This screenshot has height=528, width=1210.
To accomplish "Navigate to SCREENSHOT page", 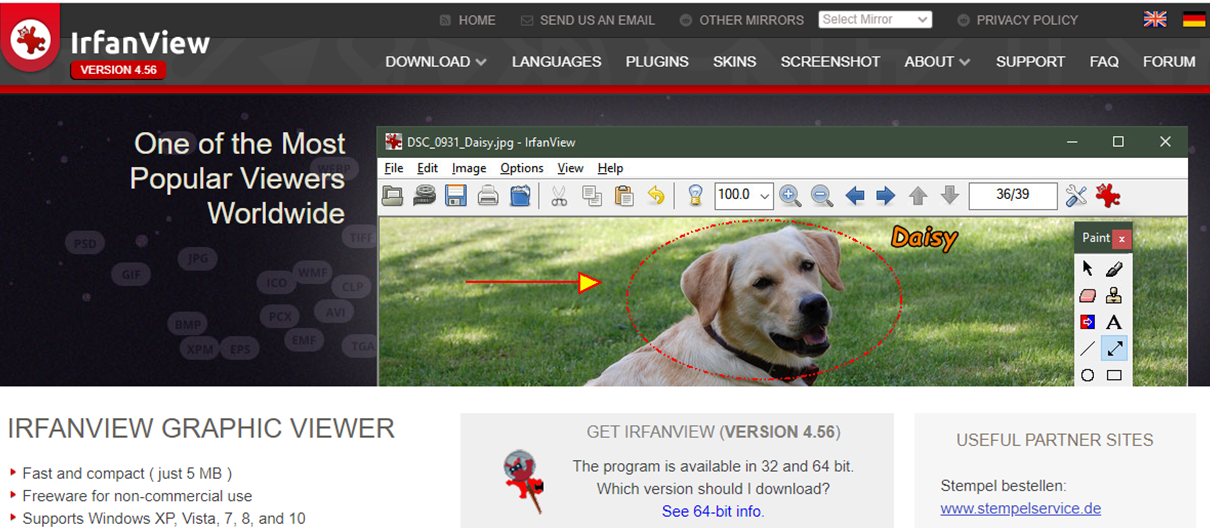I will (x=830, y=61).
